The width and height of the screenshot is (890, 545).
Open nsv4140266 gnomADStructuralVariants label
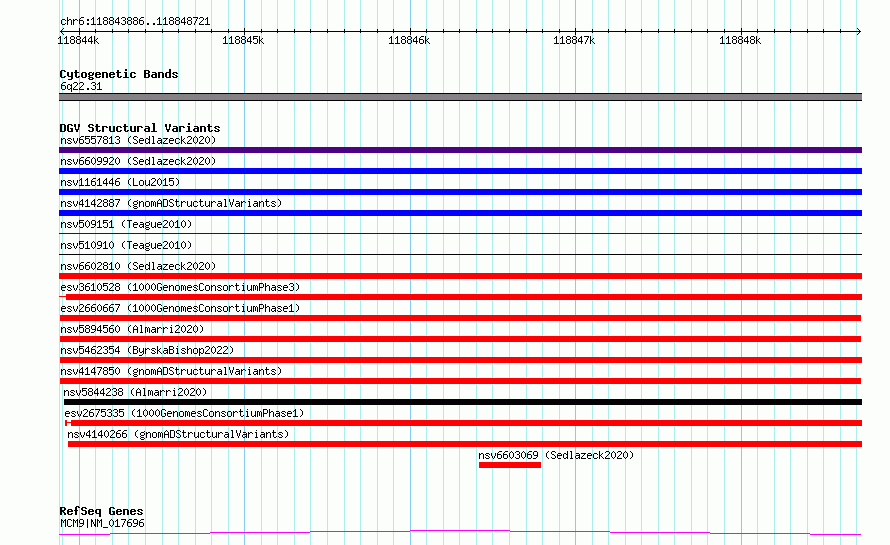(x=178, y=434)
